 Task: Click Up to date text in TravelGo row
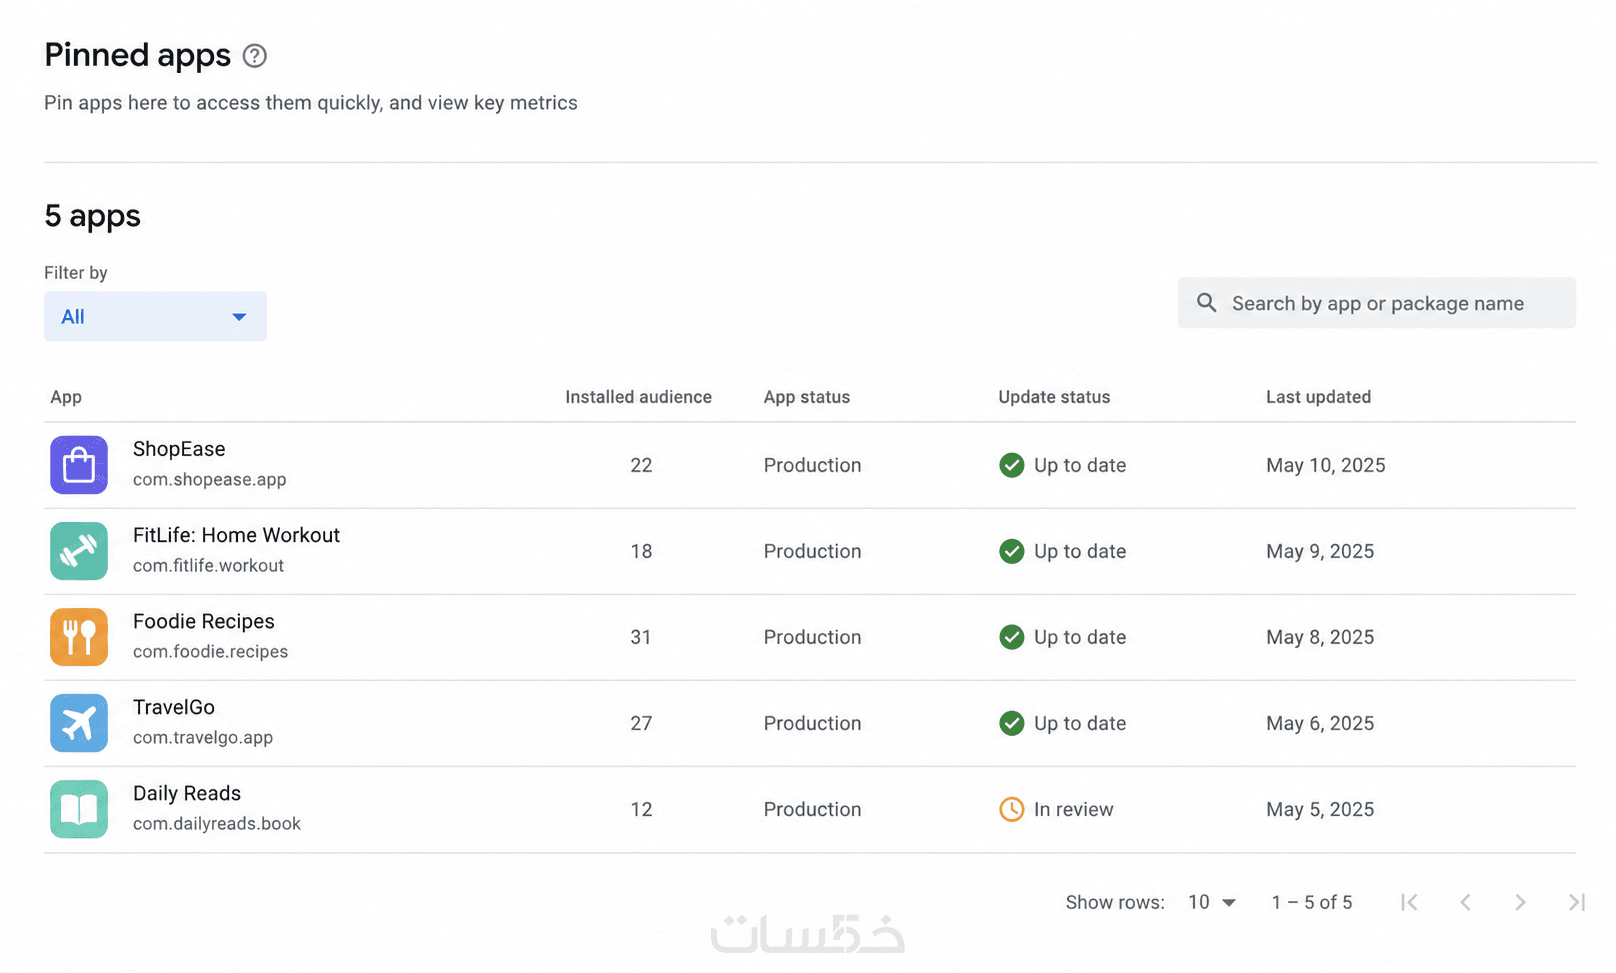pyautogui.click(x=1080, y=723)
